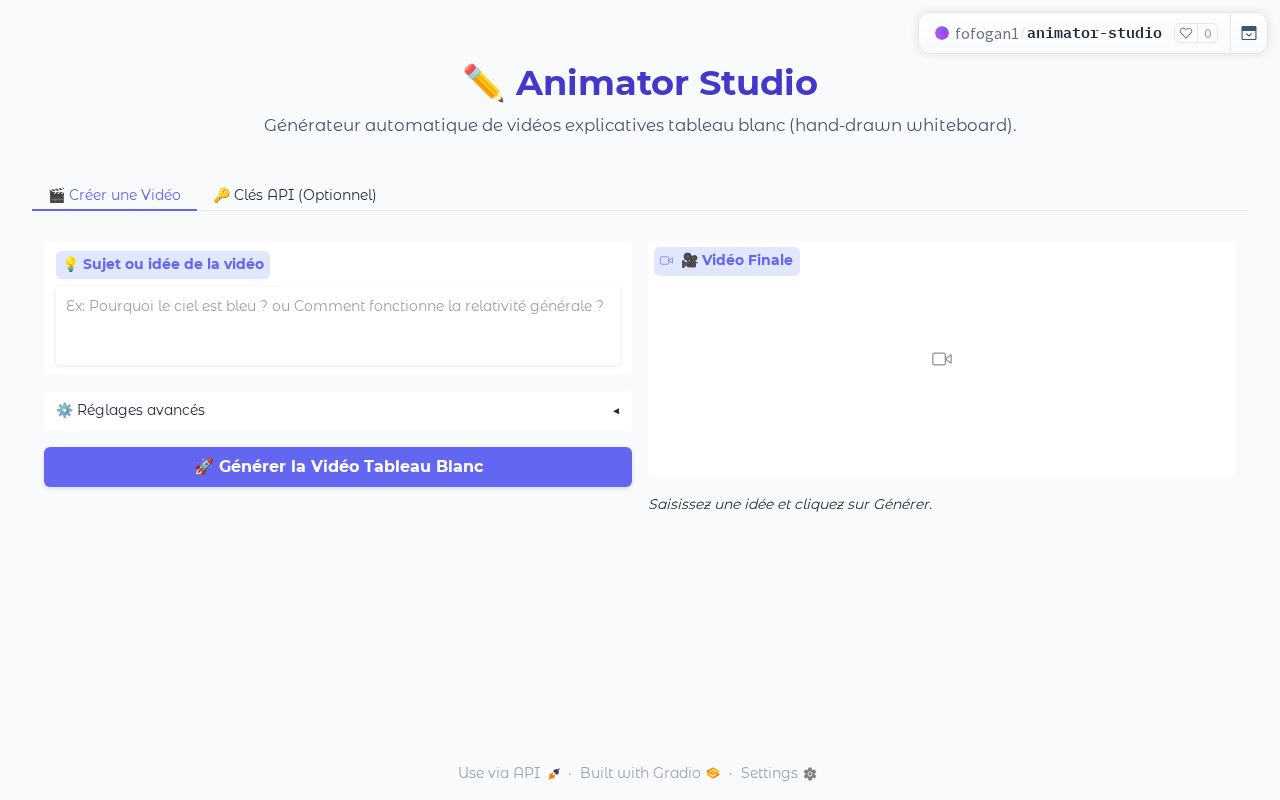Viewport: 1280px width, 800px height.
Task: Click the fofogan1 username link
Action: pyautogui.click(x=987, y=33)
